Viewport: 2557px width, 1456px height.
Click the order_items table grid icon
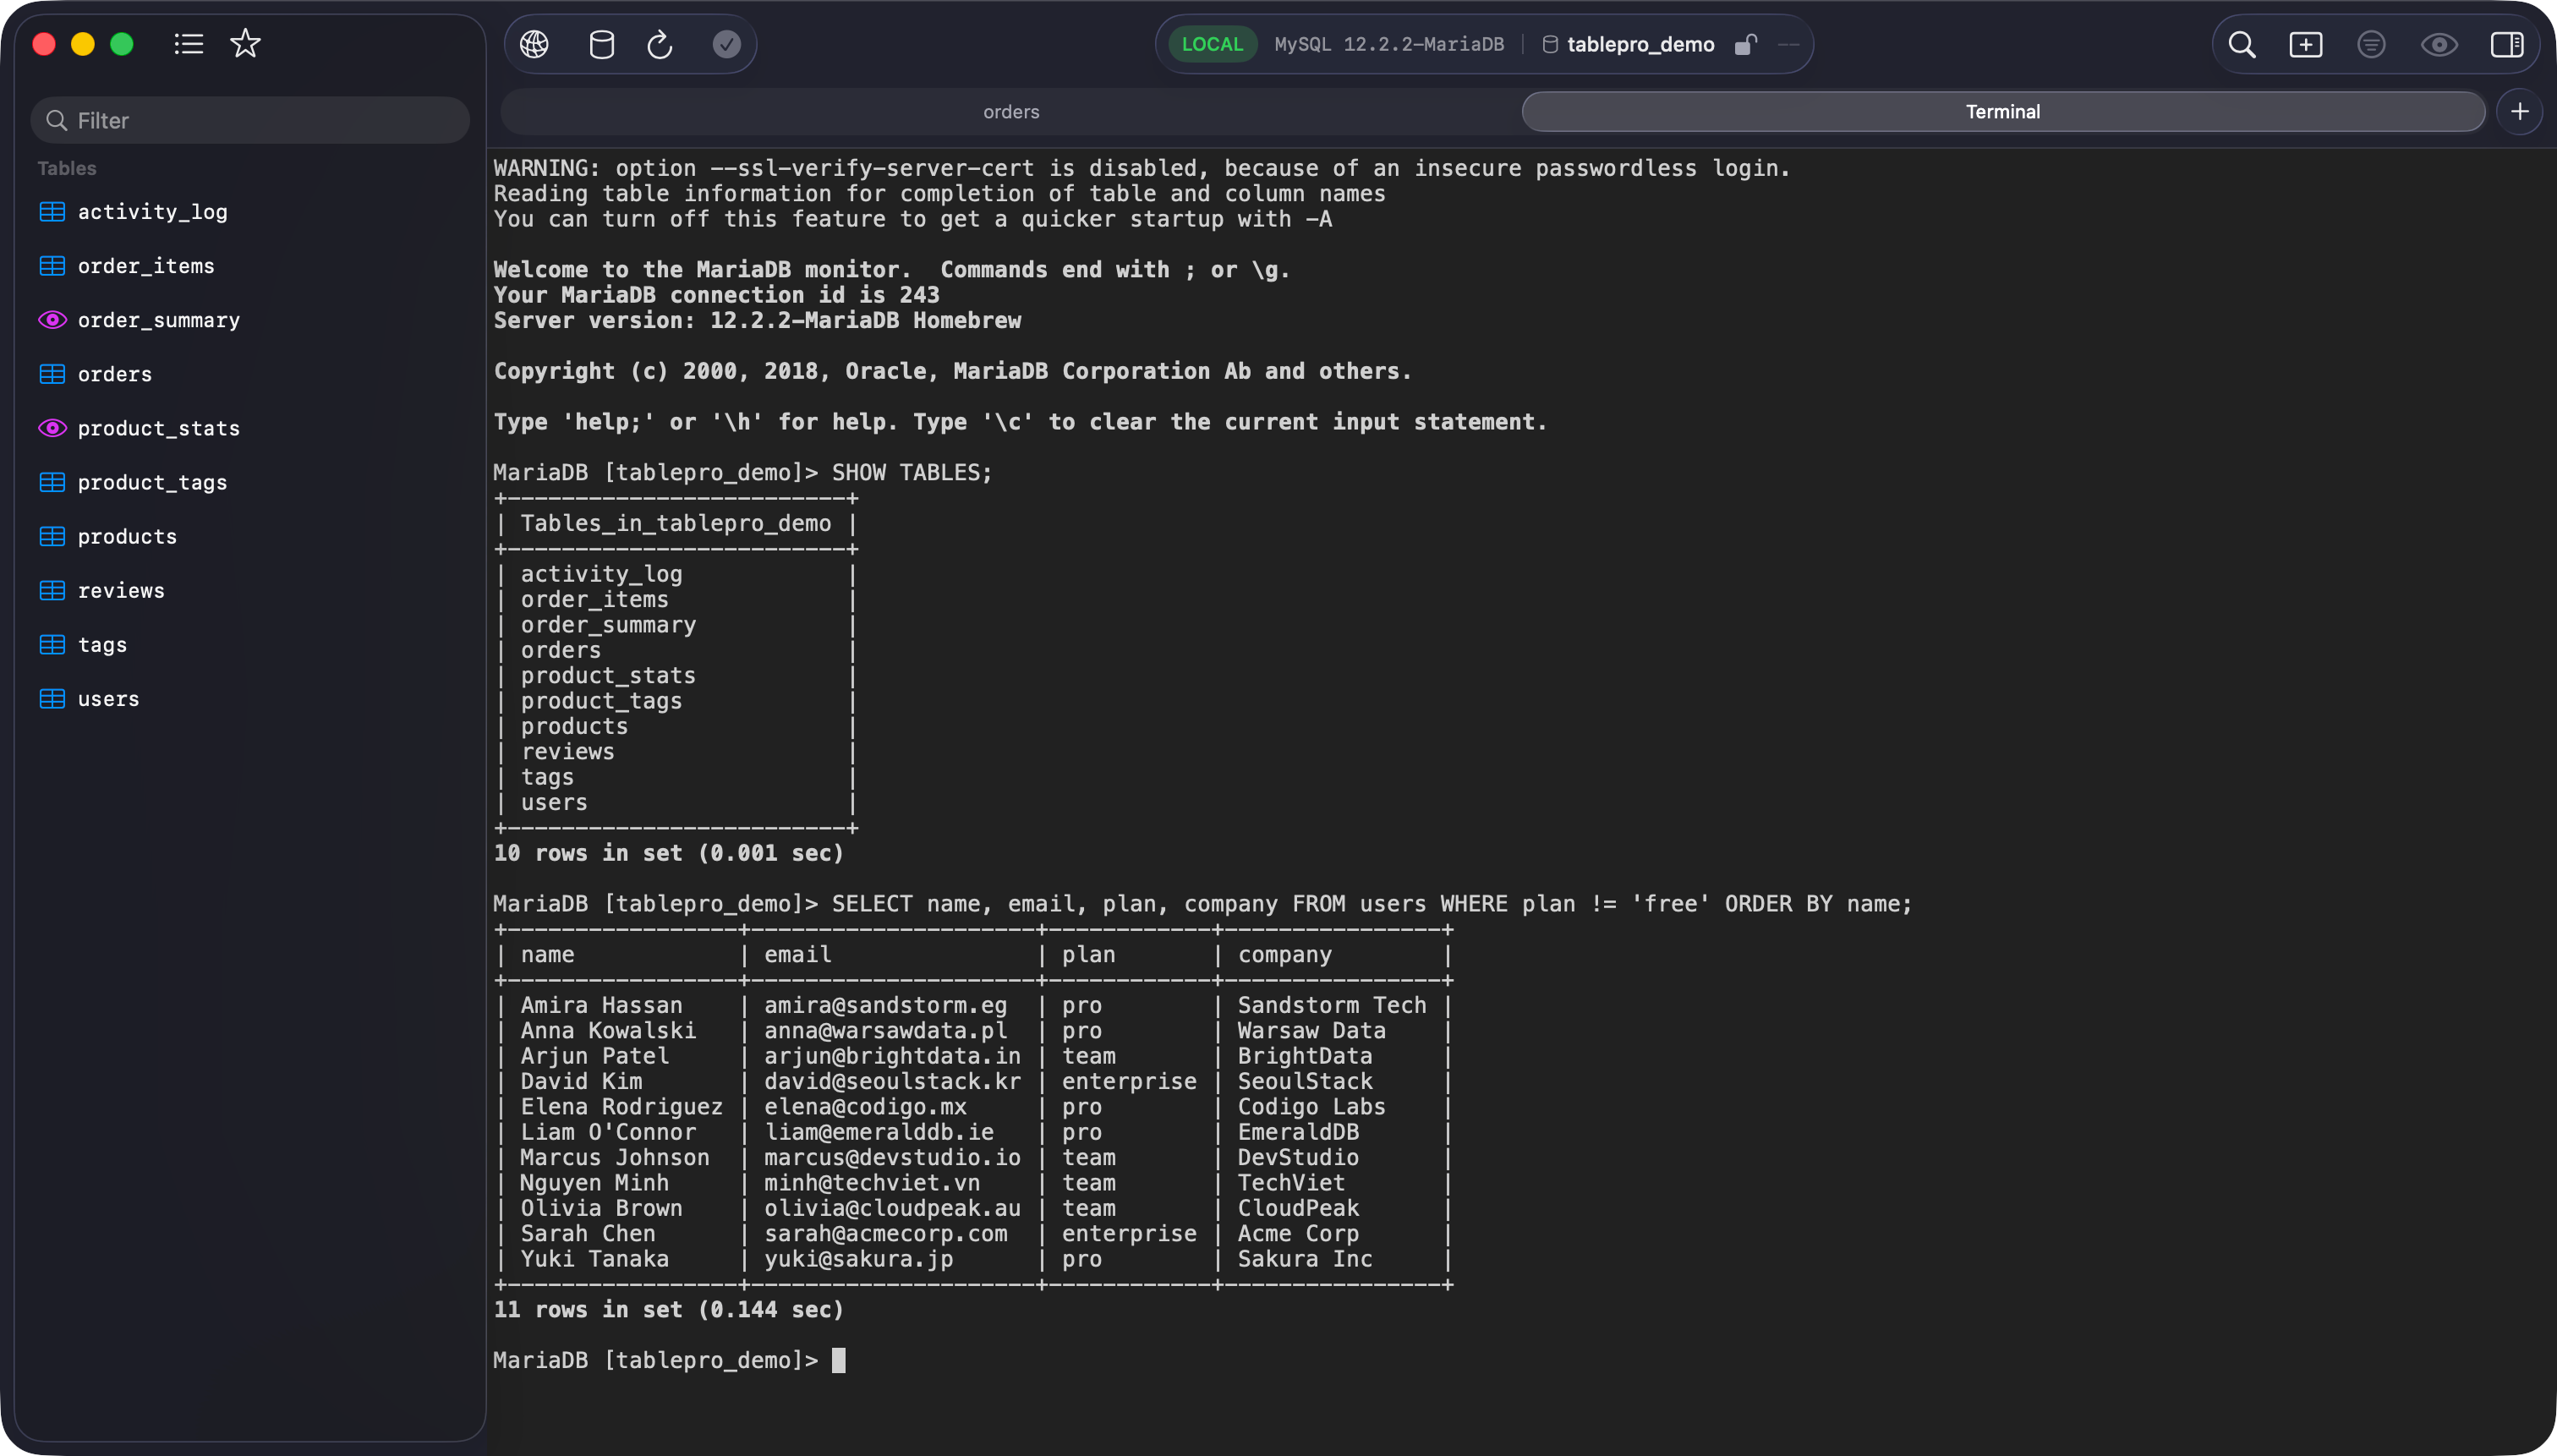click(52, 266)
